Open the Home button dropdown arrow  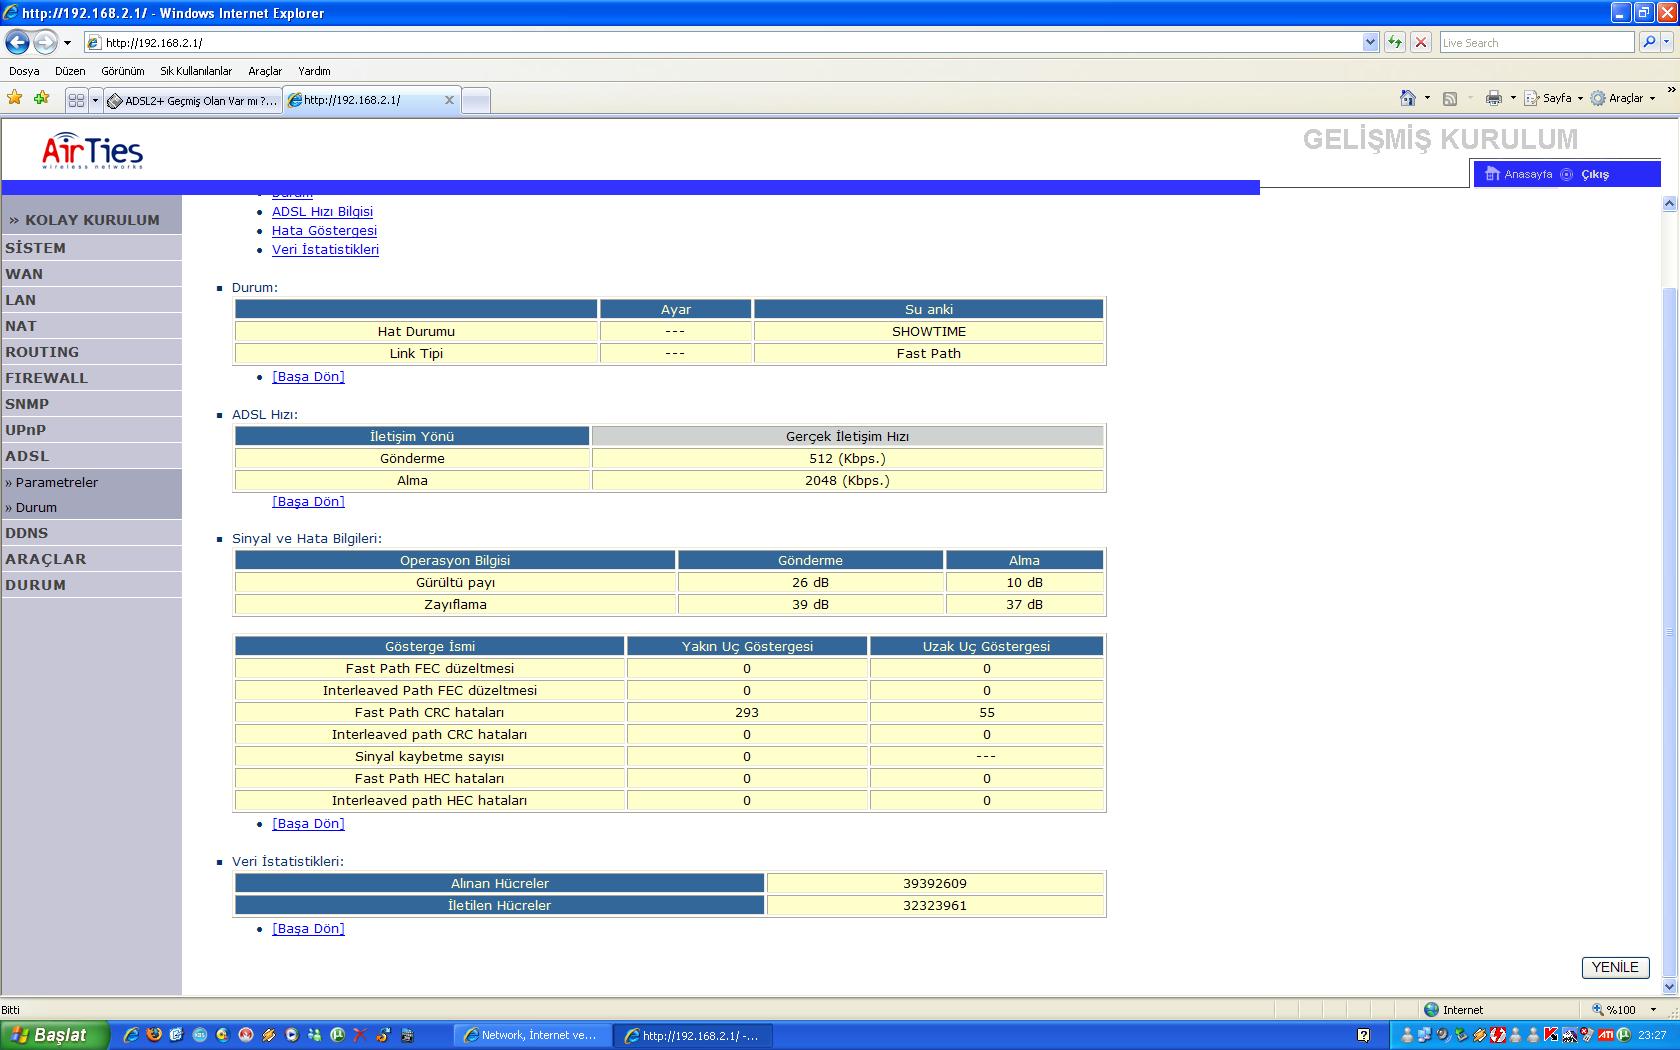tap(1427, 98)
